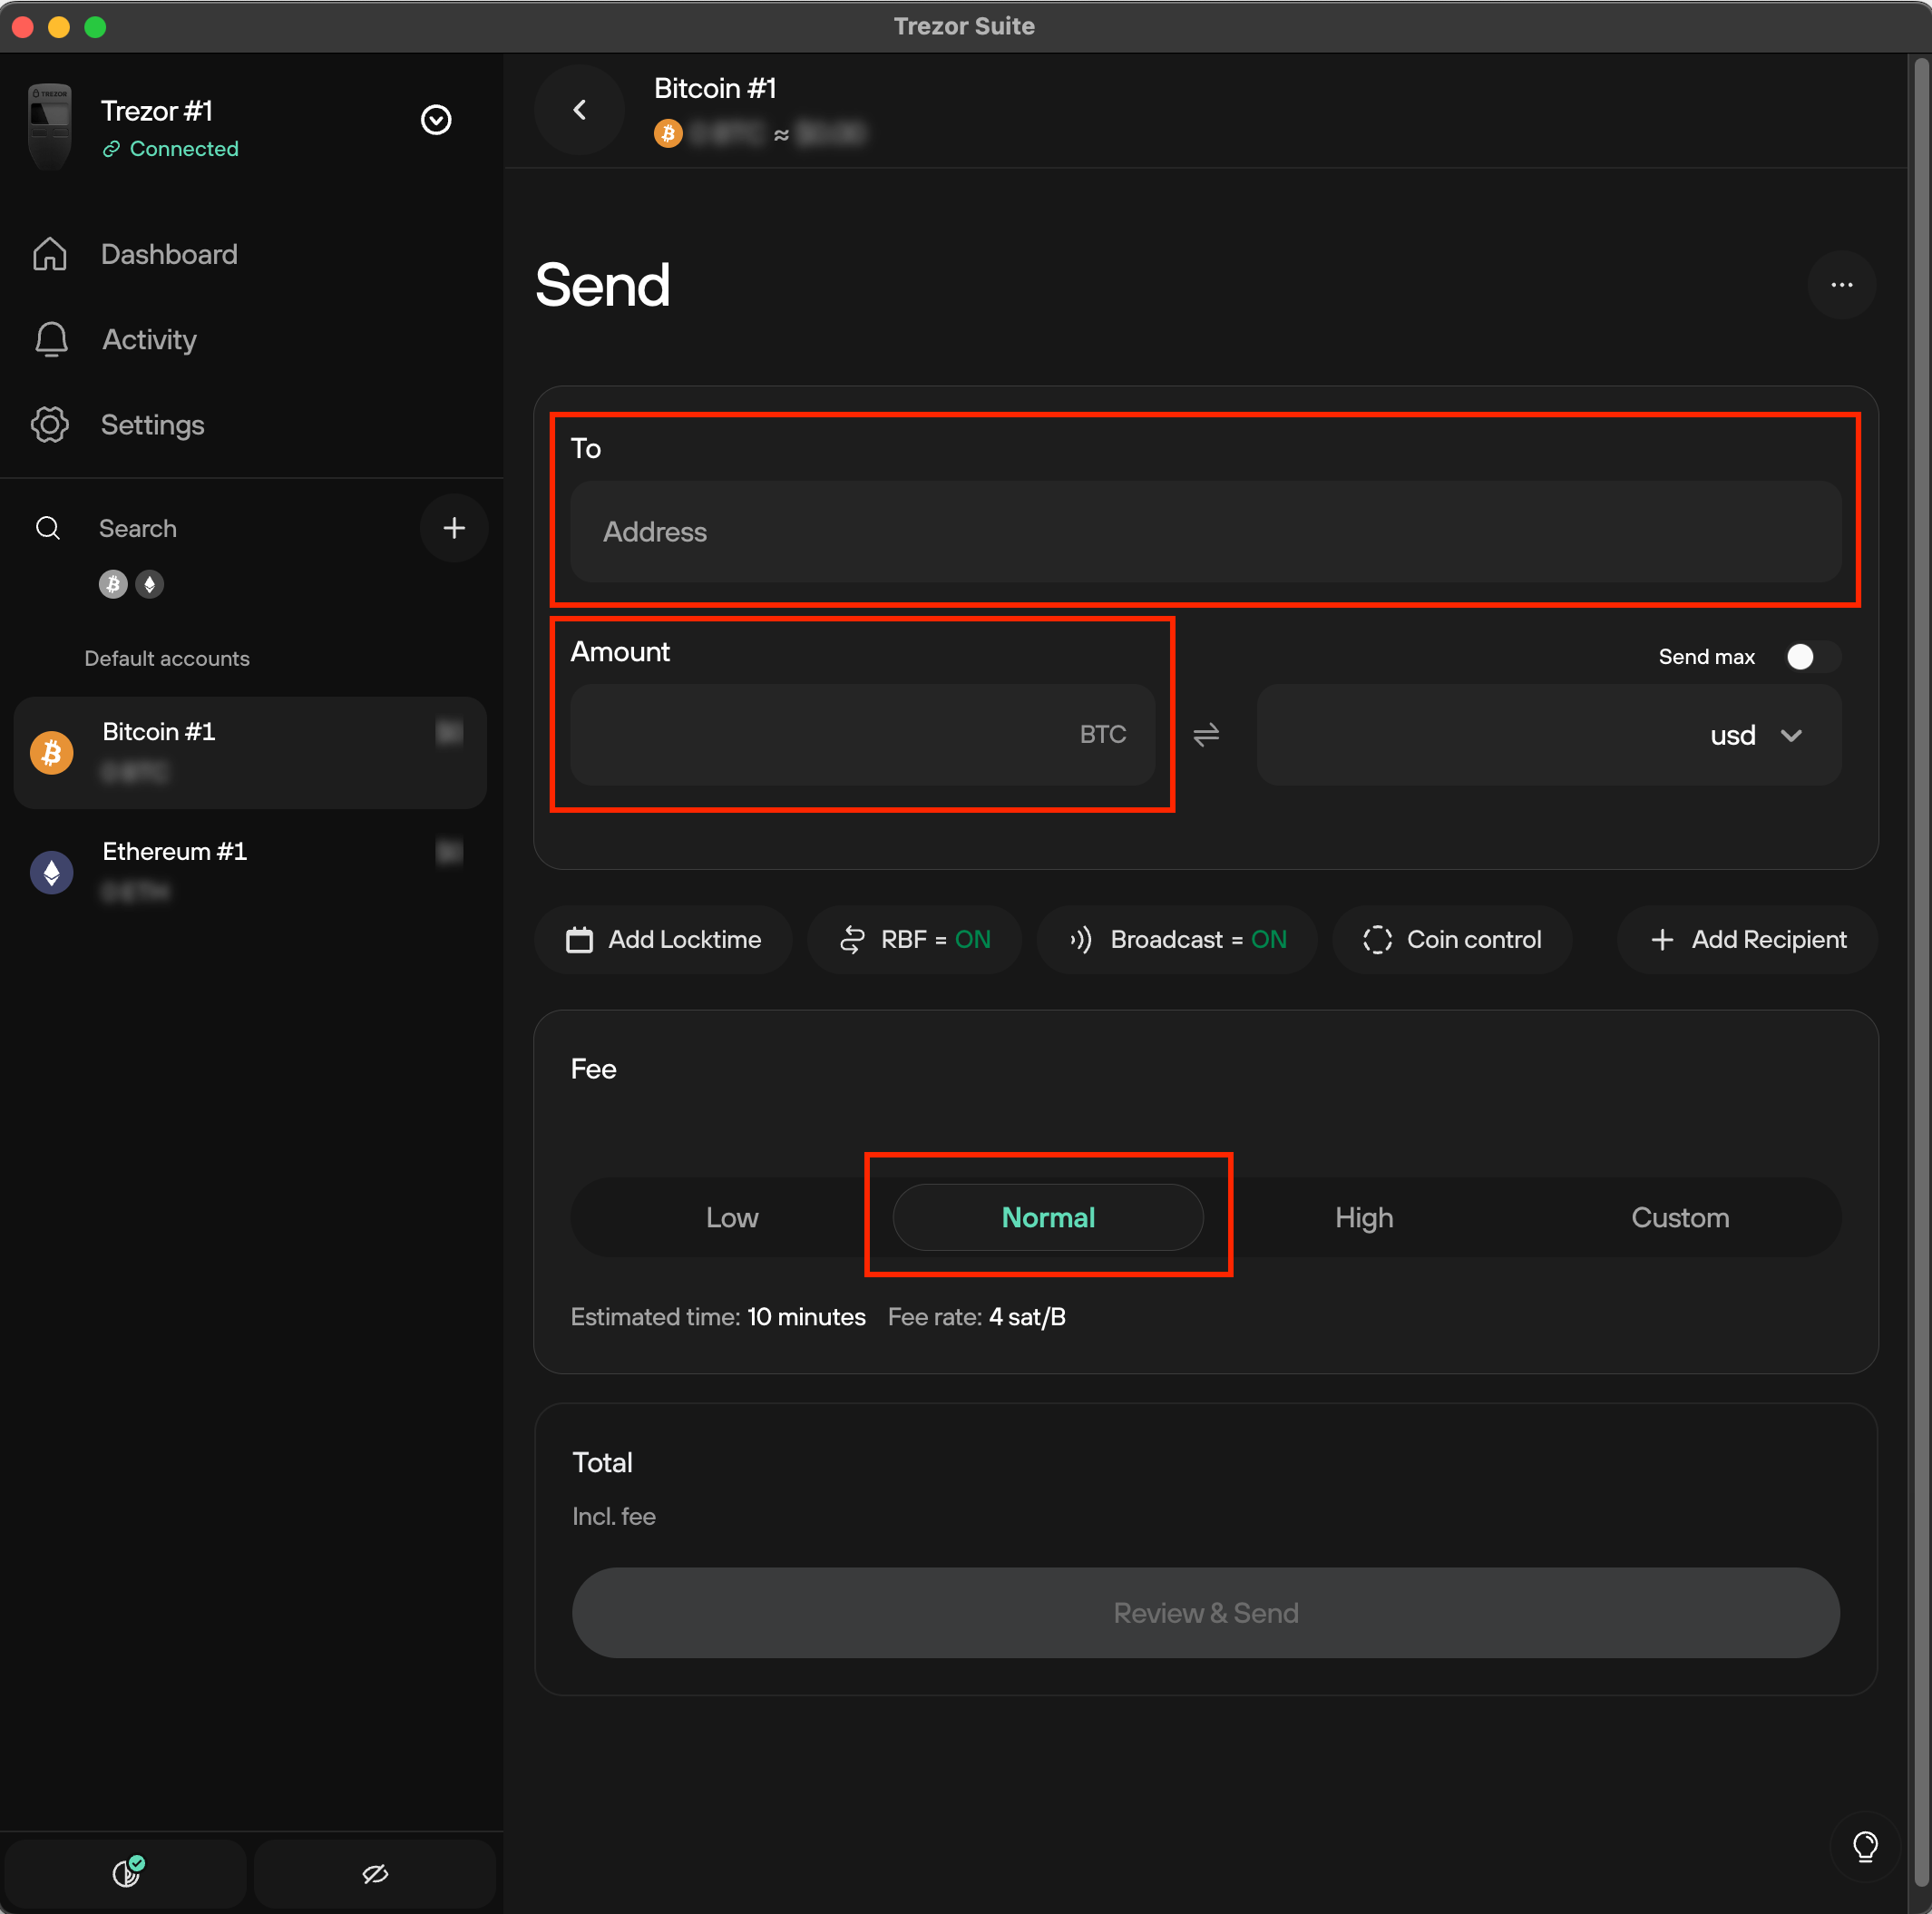This screenshot has width=1932, height=1914.
Task: Click the Bitcoin icon in the account header
Action: (x=668, y=133)
